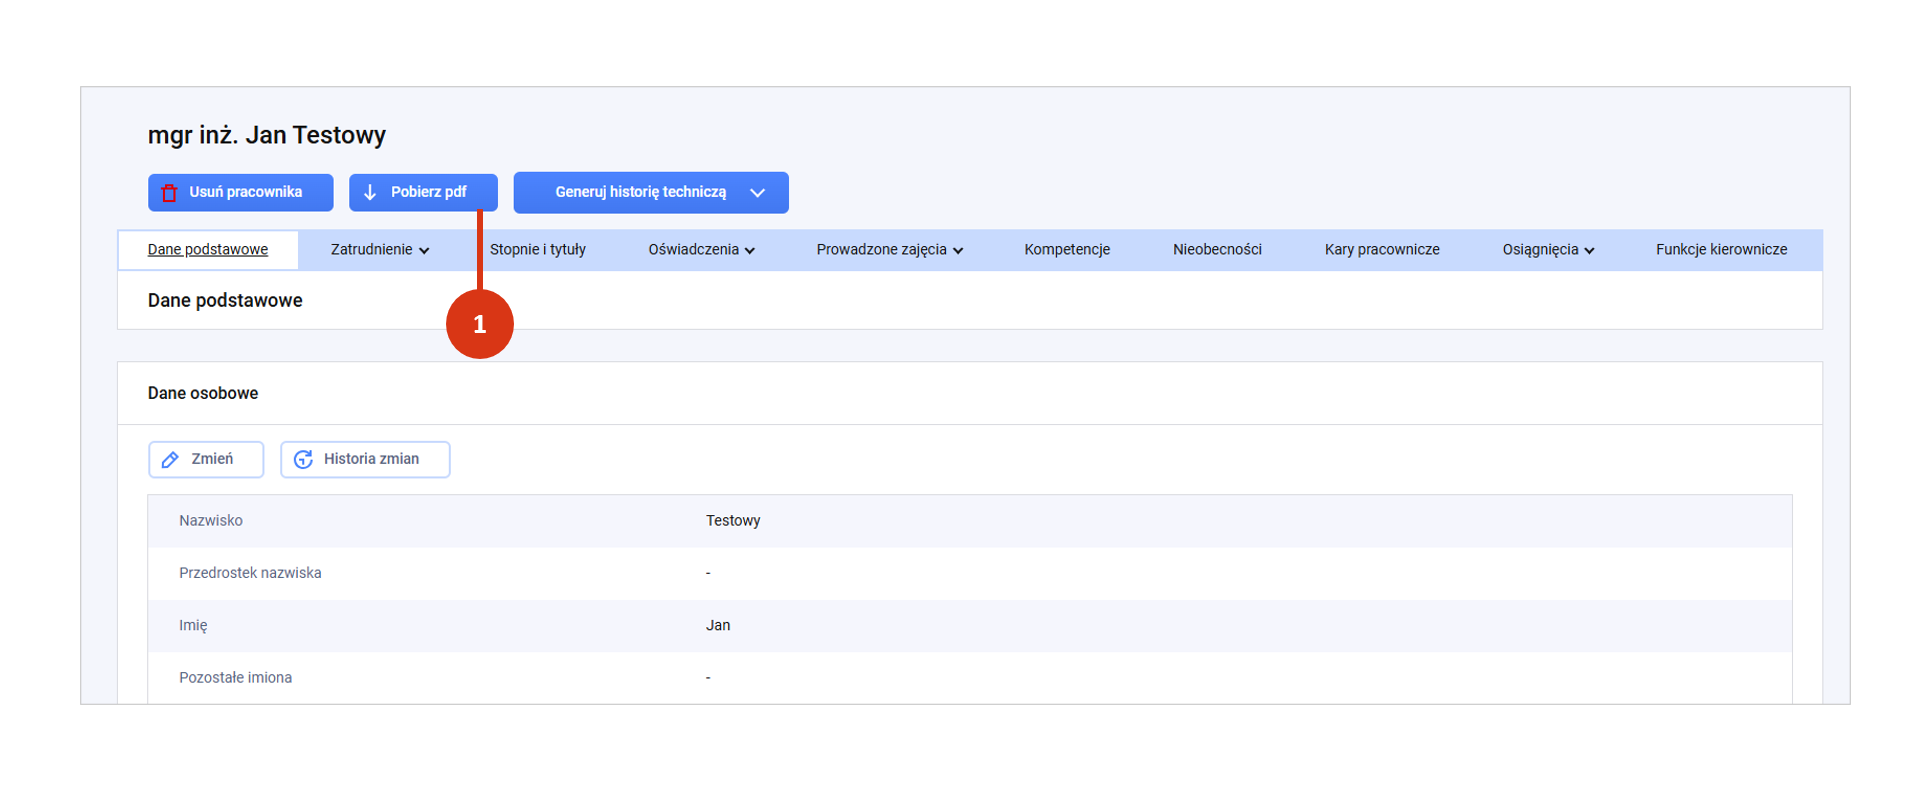Click the Imię row label
The width and height of the screenshot is (1919, 803).
[x=193, y=626]
